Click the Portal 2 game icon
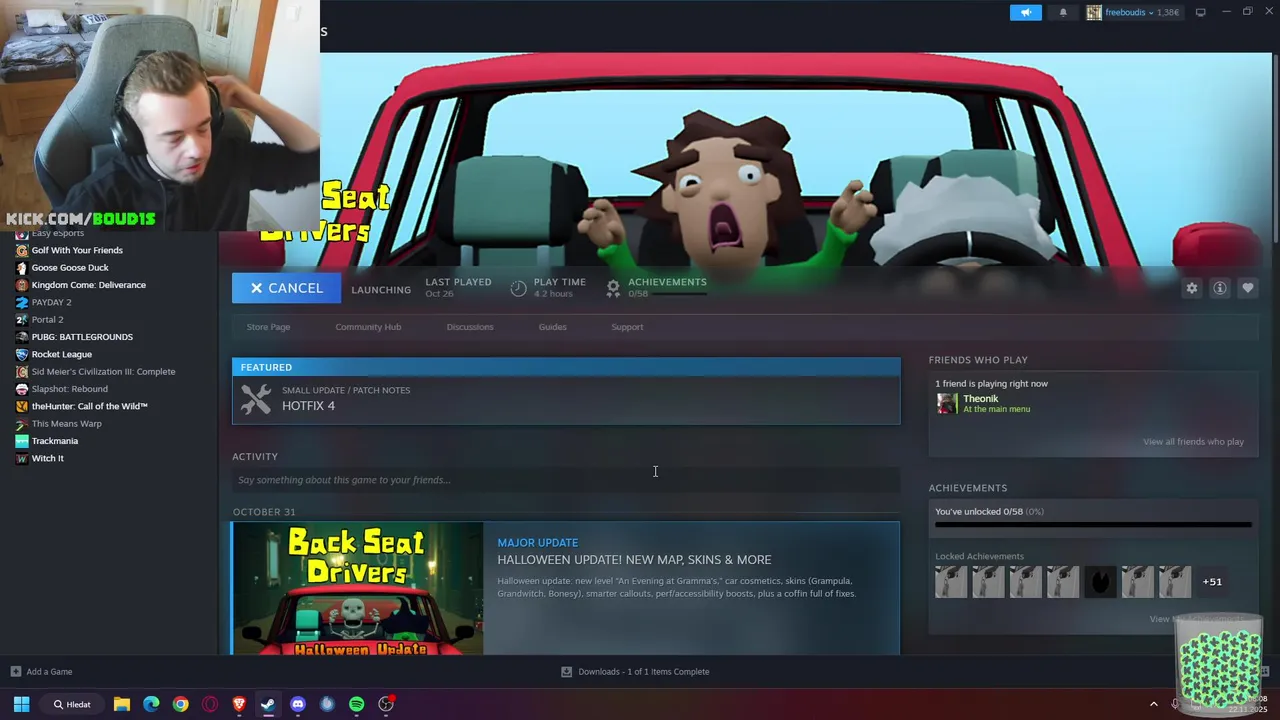This screenshot has width=1280, height=720. tap(22, 320)
